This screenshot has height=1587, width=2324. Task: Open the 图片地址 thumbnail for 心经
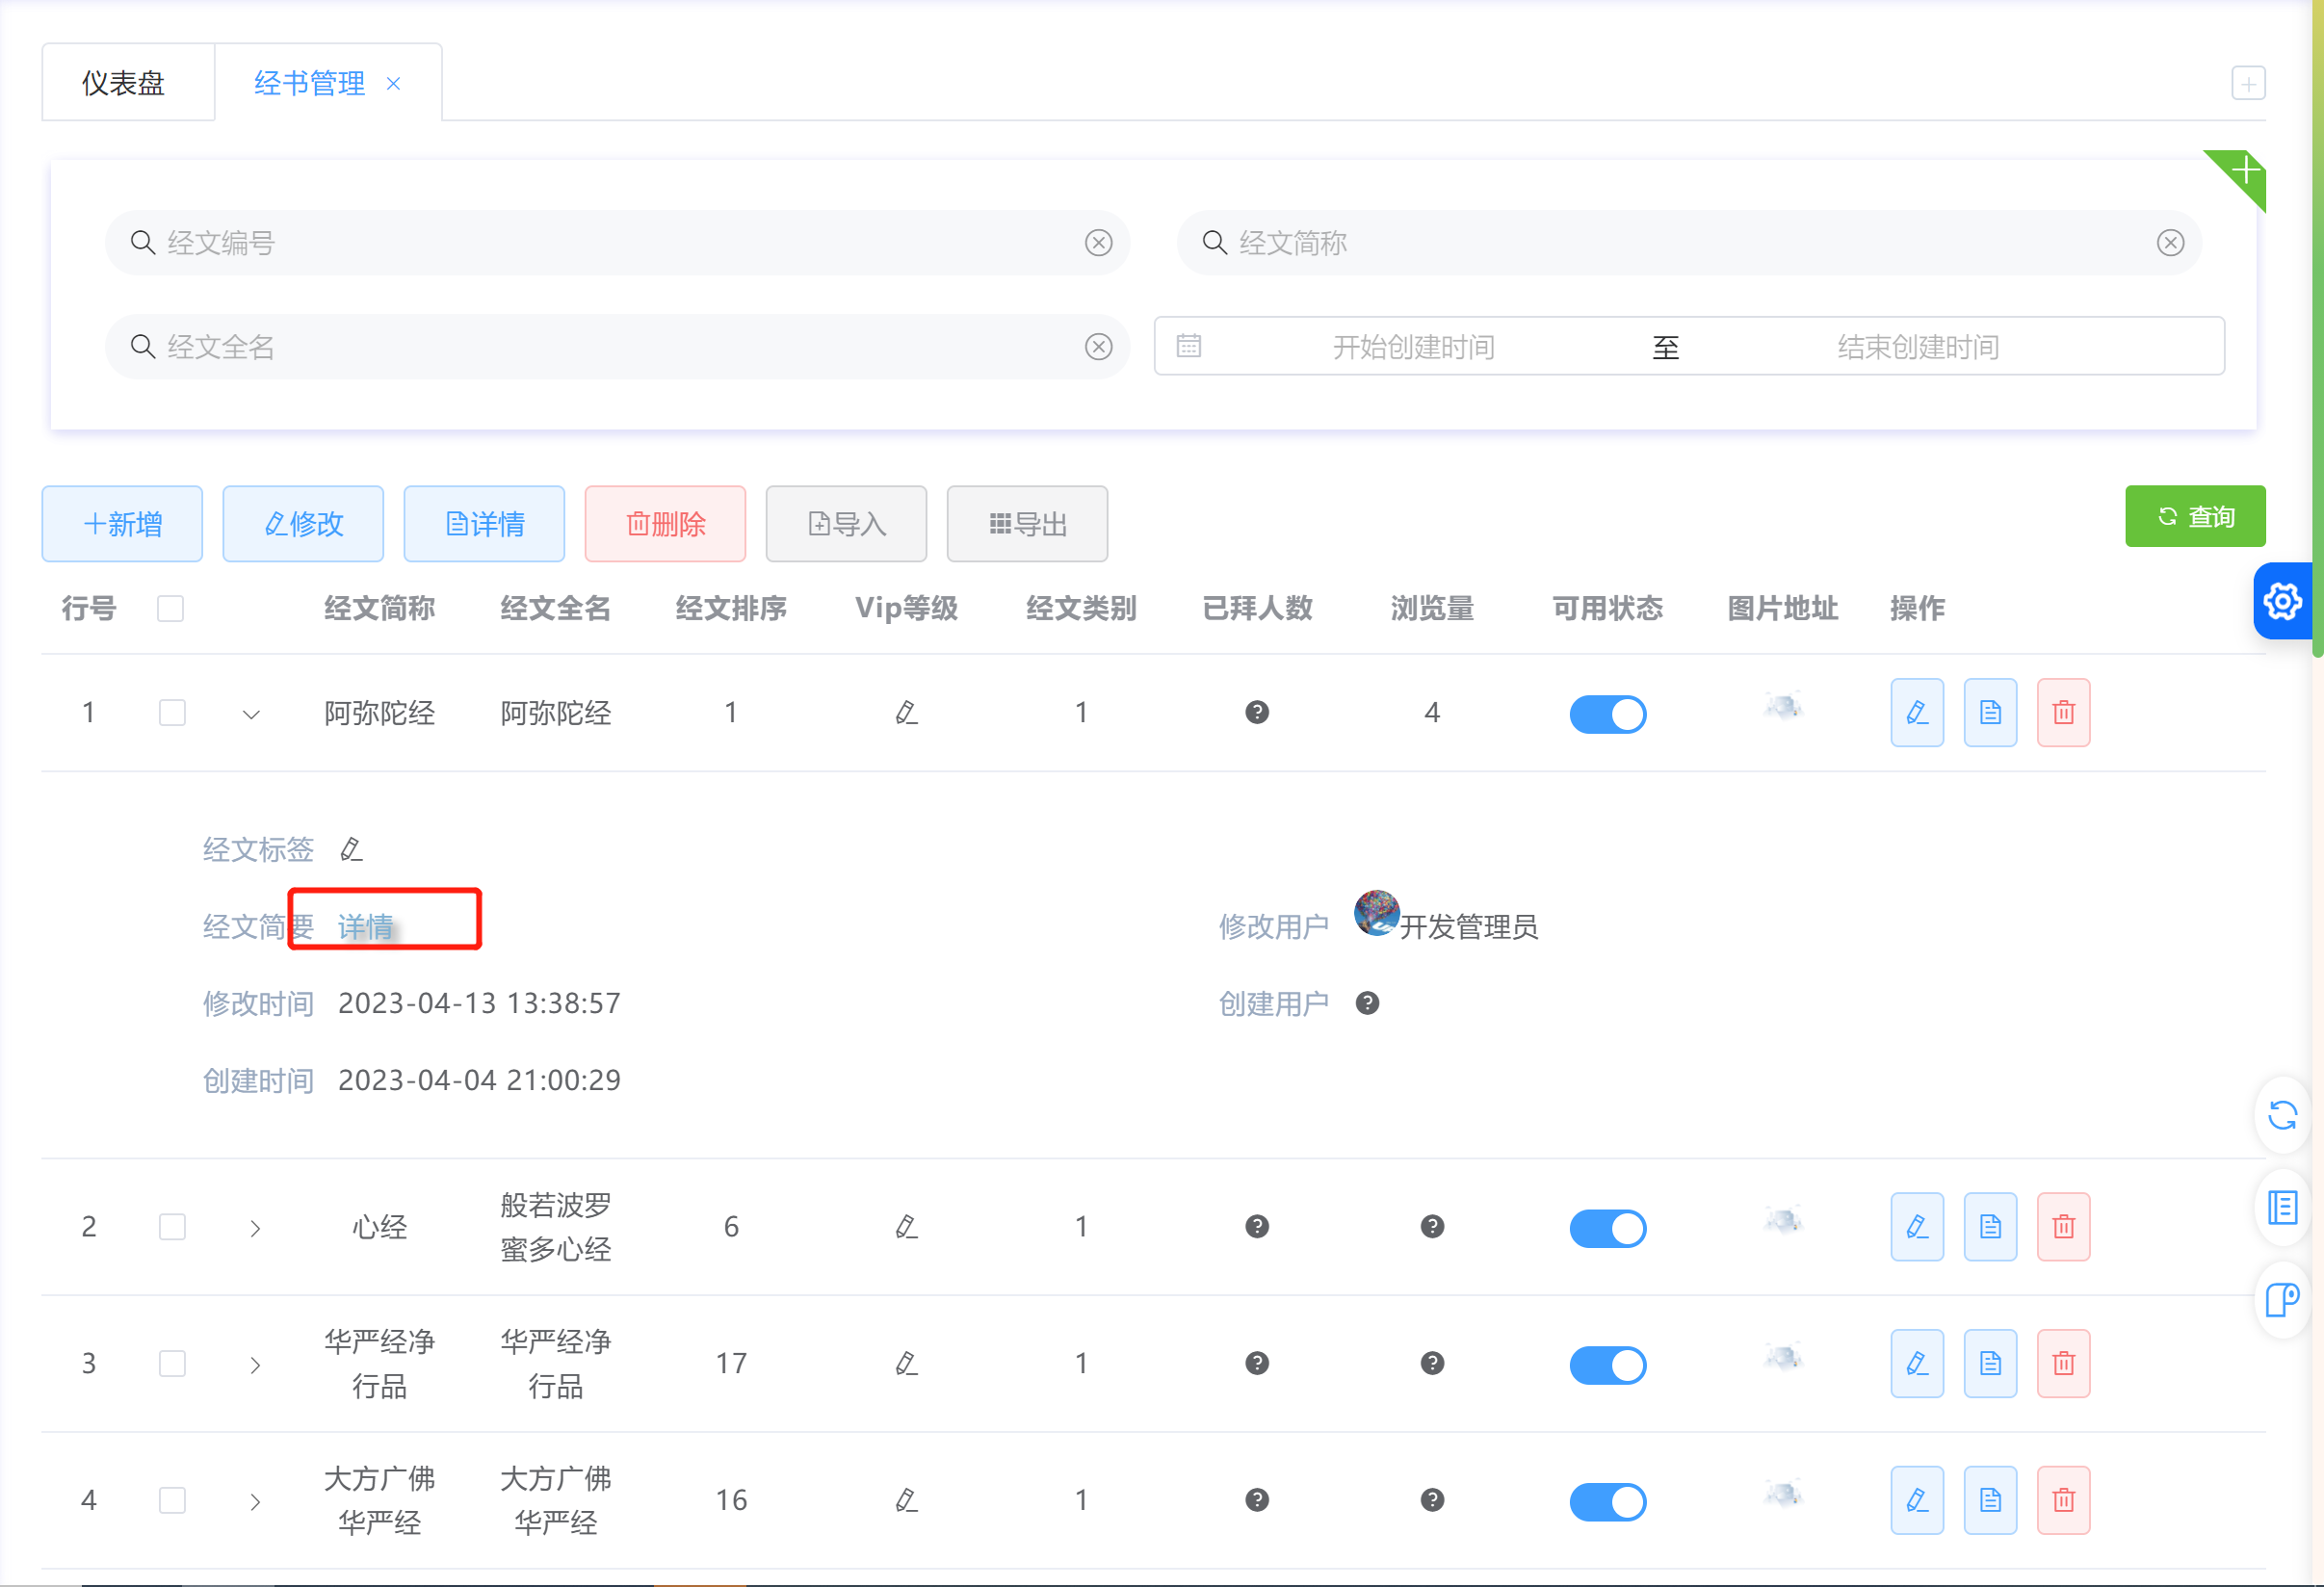[1782, 1220]
